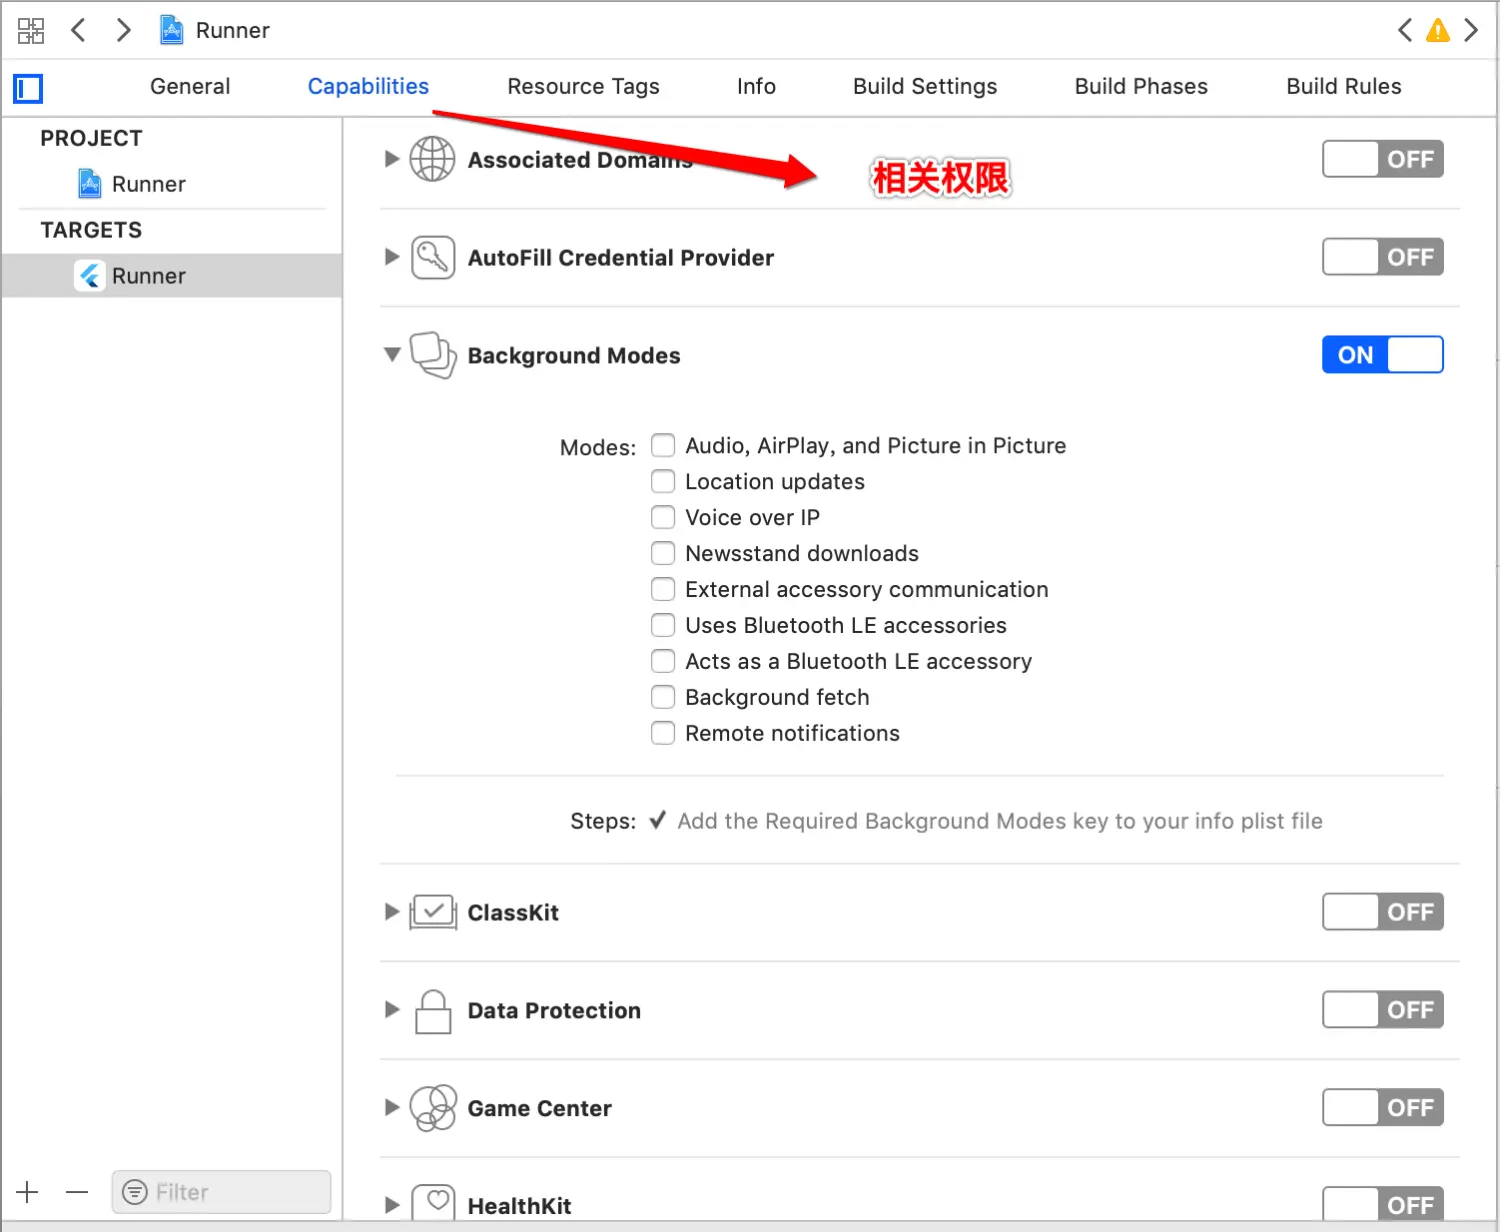The width and height of the screenshot is (1500, 1232).
Task: Click the Data Protection lock icon
Action: point(433,1011)
